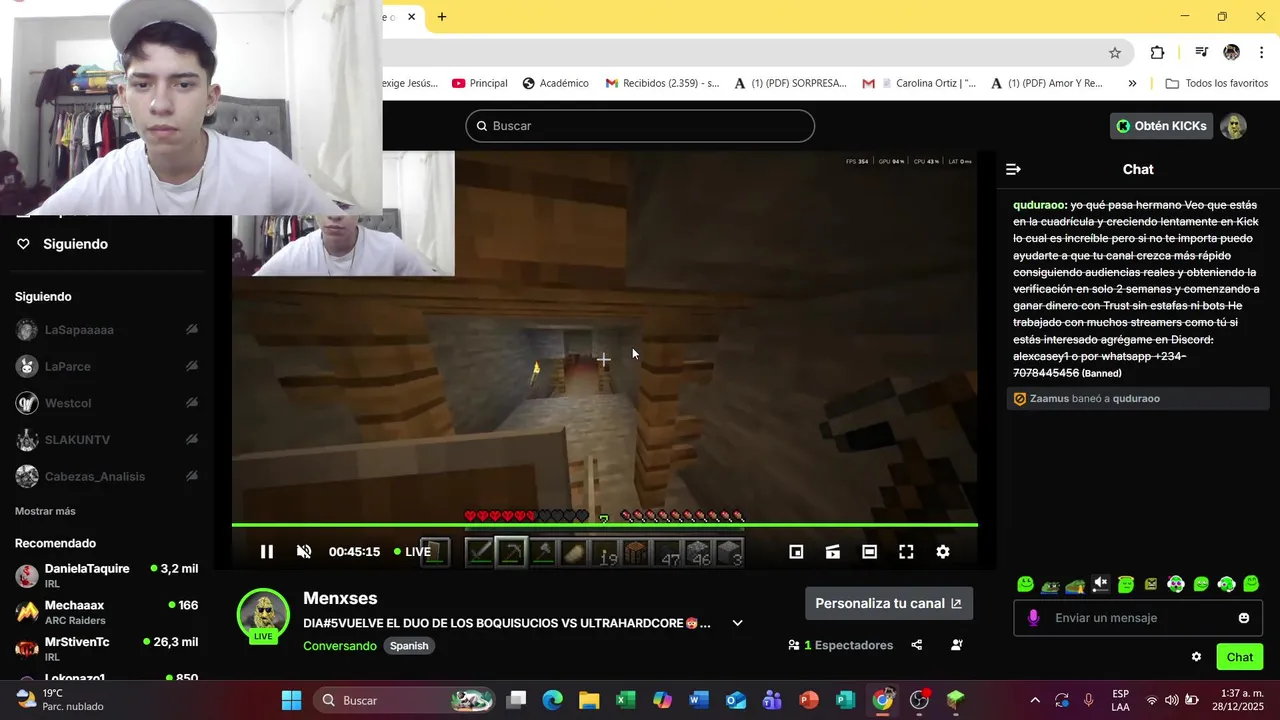Click the Obtén KICKs button

coord(1161,126)
